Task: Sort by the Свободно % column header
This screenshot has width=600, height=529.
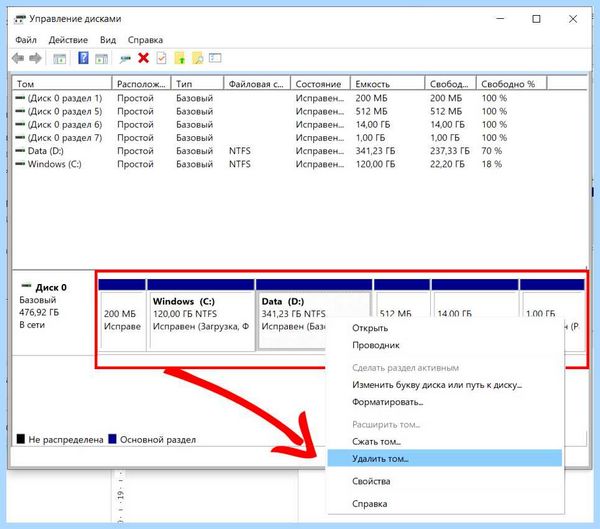Action: tap(512, 83)
